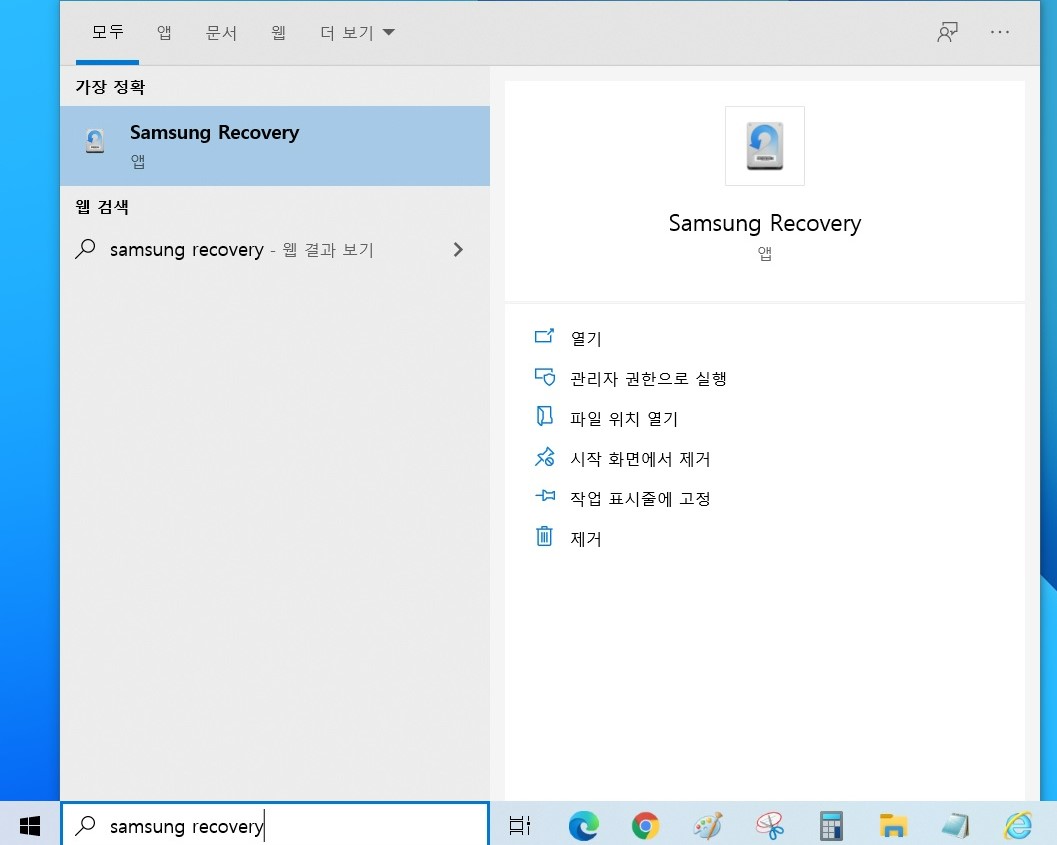The width and height of the screenshot is (1057, 845).
Task: Click the small Samsung Recovery icon in results
Action: [94, 142]
